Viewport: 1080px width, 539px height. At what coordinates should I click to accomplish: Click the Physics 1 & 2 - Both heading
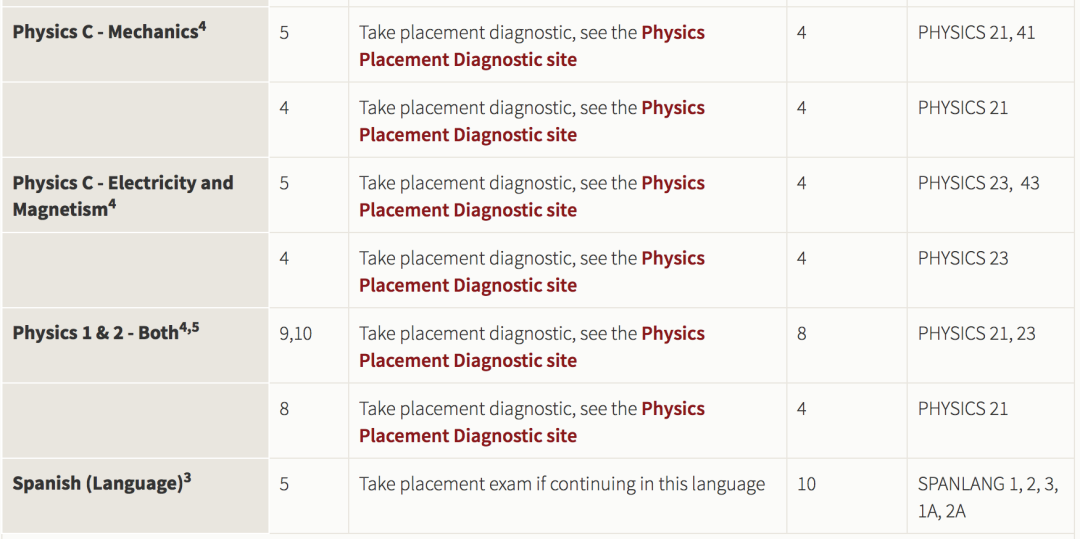click(x=95, y=333)
